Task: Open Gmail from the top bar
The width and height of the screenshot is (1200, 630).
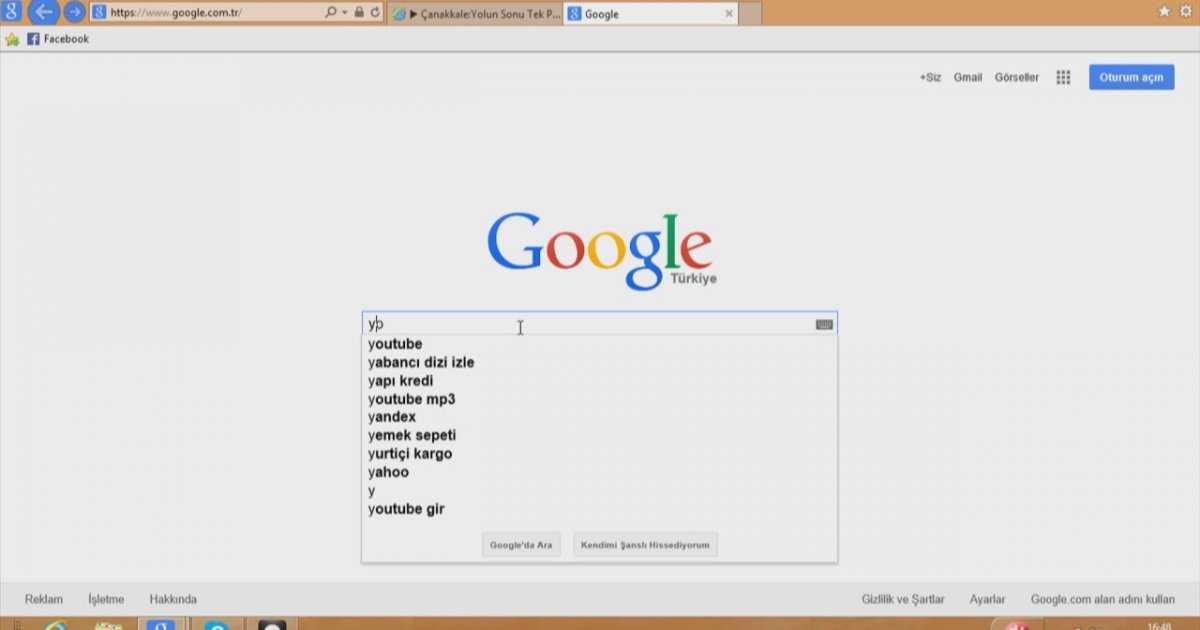Action: [x=968, y=77]
